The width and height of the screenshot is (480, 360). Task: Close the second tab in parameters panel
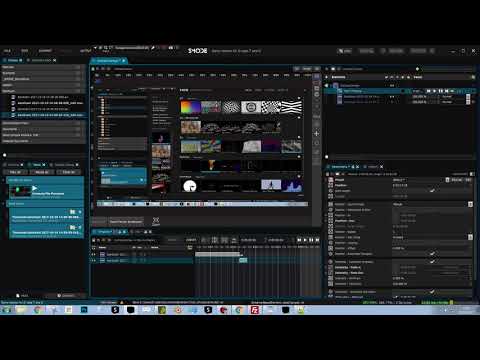[382, 167]
